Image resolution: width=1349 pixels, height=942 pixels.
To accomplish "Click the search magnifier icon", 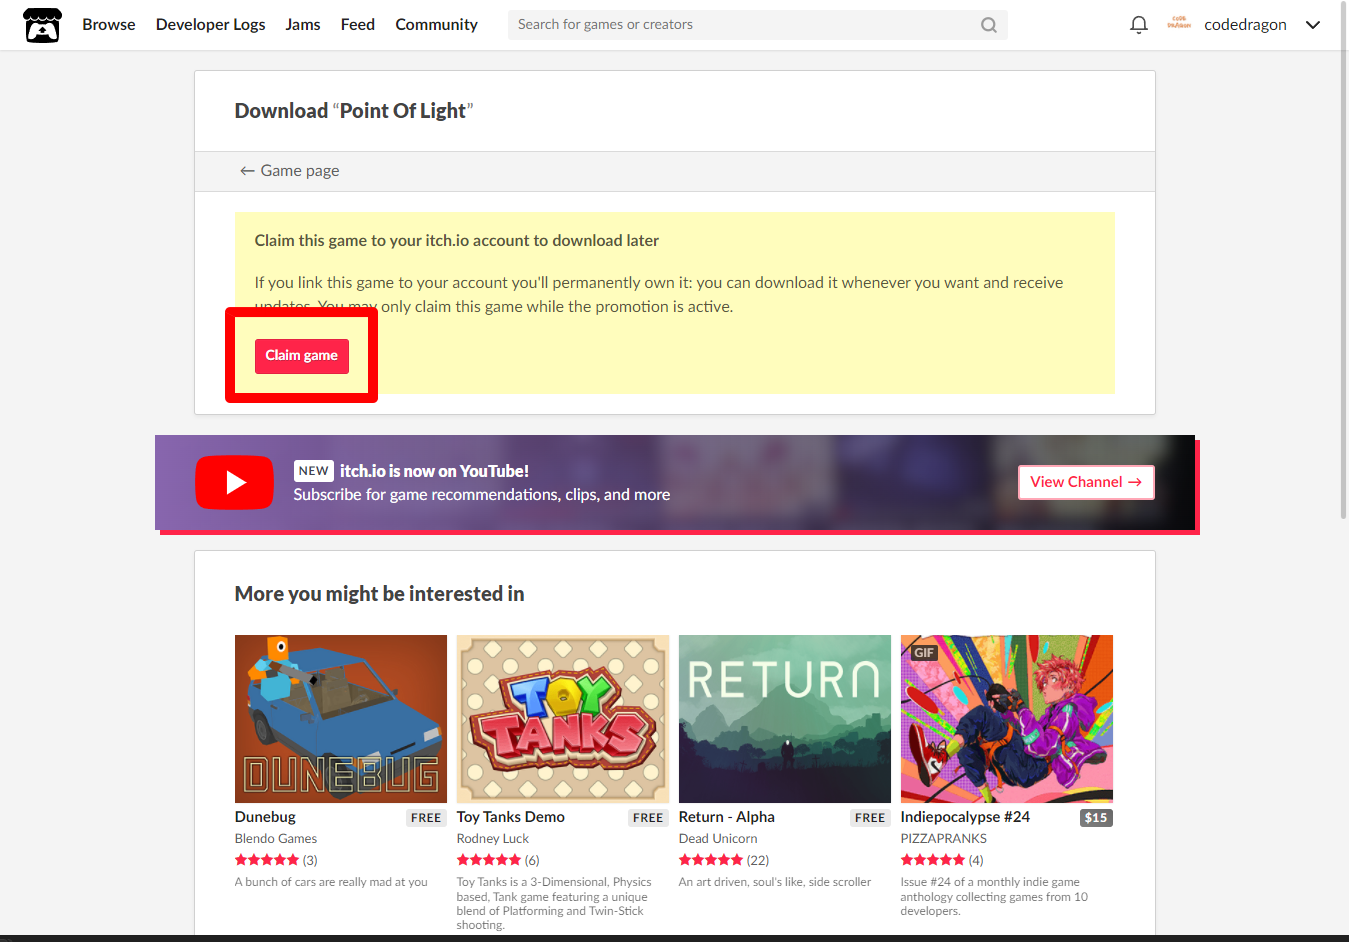I will [x=988, y=25].
